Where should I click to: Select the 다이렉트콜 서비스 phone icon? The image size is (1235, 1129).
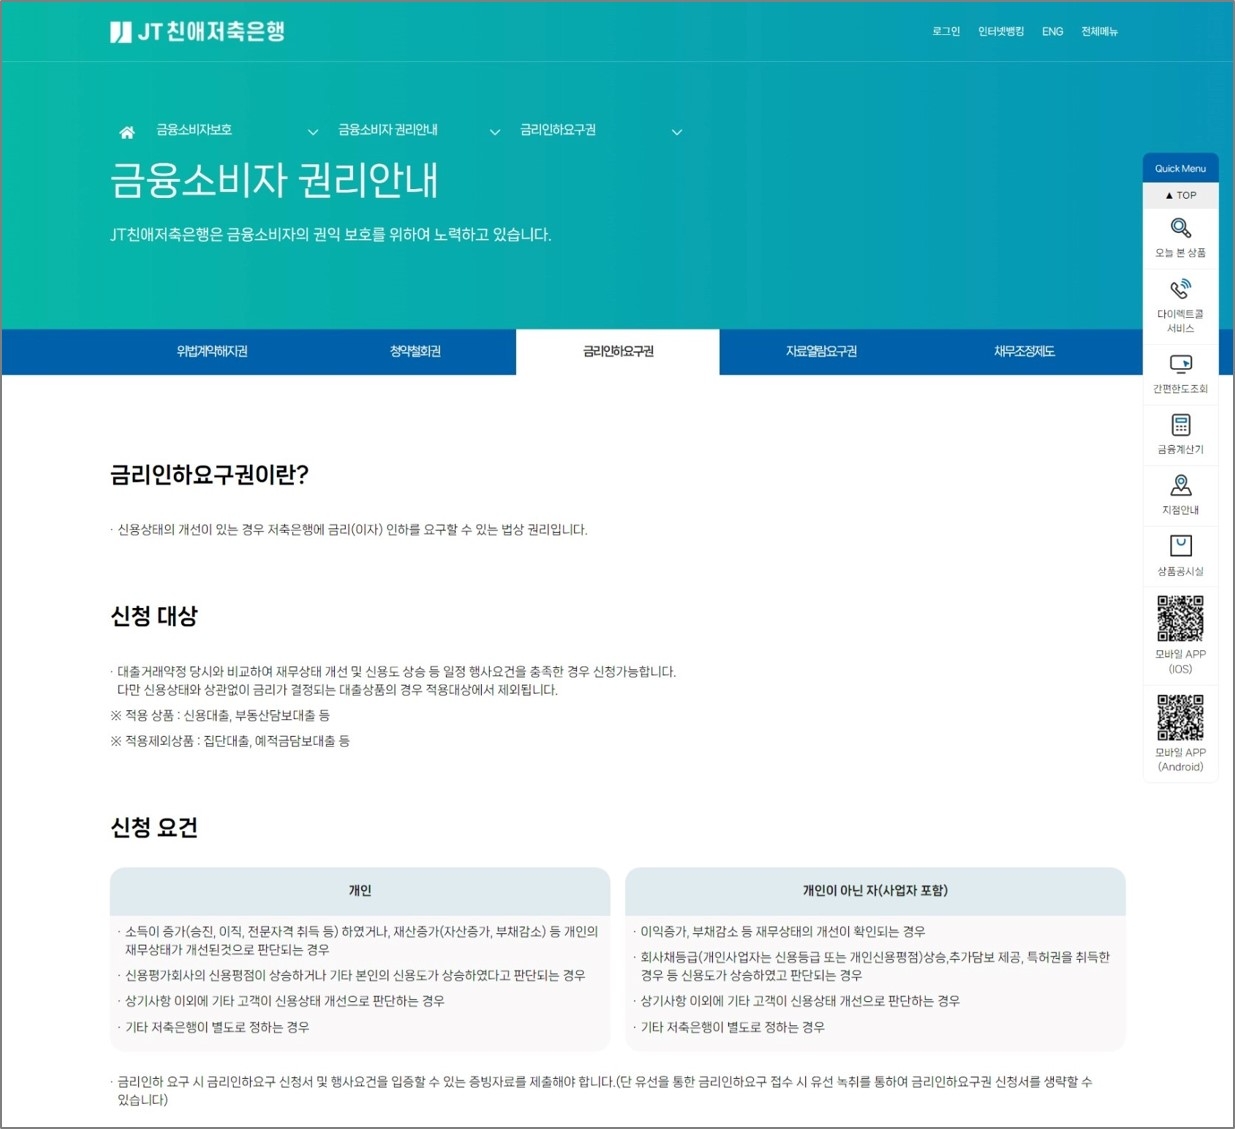tap(1180, 290)
